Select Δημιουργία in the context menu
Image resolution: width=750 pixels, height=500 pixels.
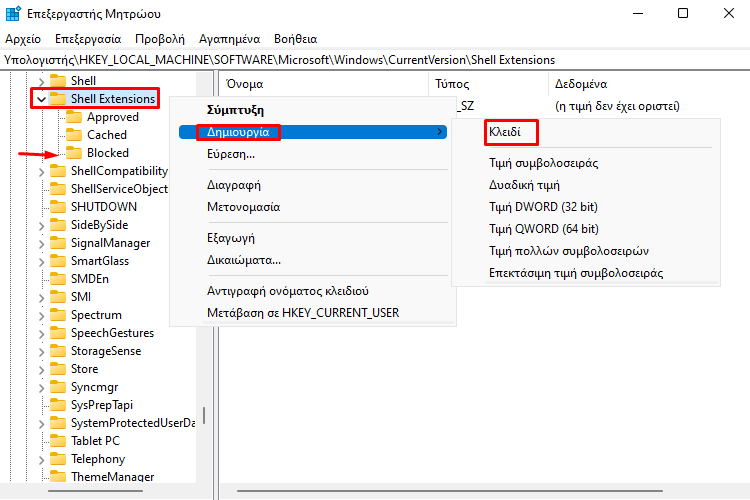coord(313,132)
